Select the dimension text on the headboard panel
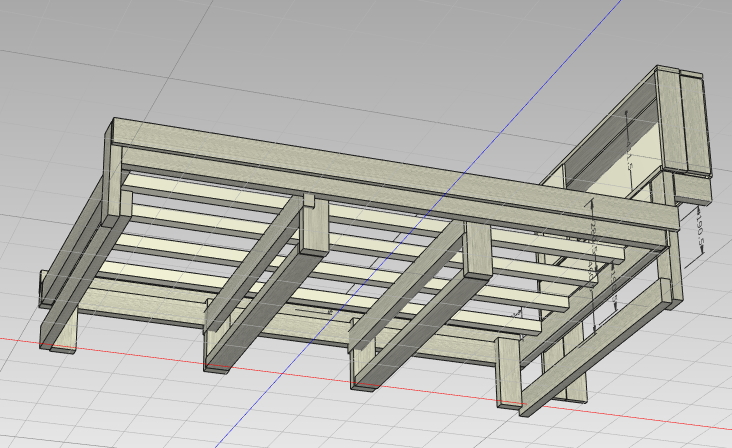 pyautogui.click(x=629, y=155)
